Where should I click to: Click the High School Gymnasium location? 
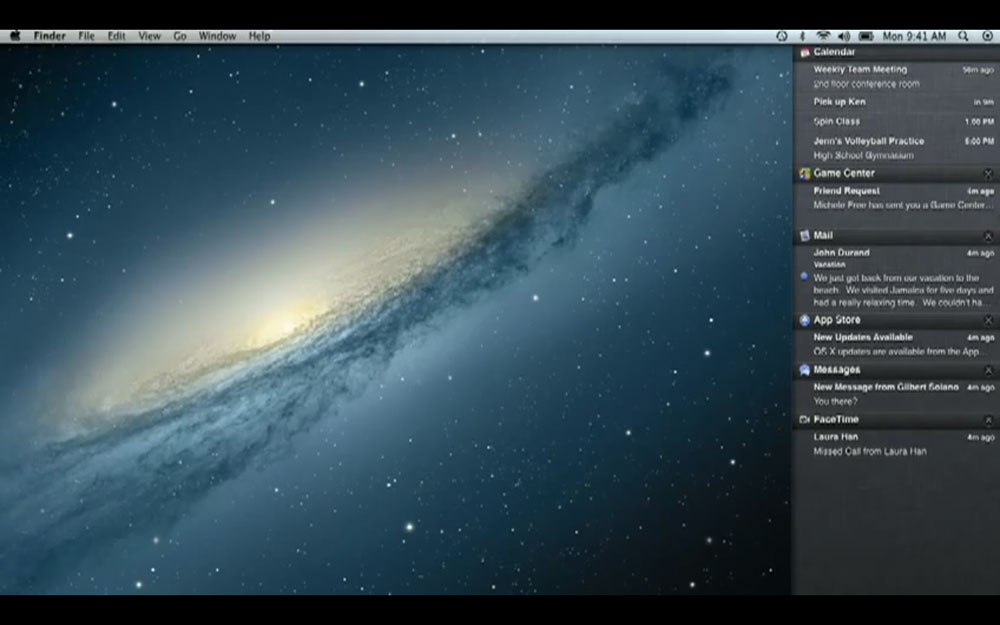pos(864,156)
